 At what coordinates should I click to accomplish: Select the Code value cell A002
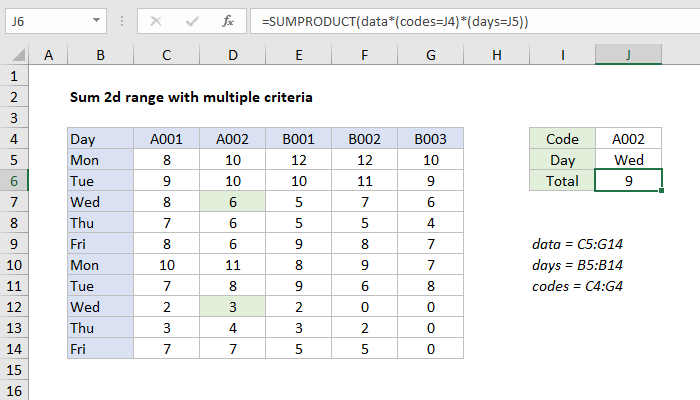(x=628, y=139)
